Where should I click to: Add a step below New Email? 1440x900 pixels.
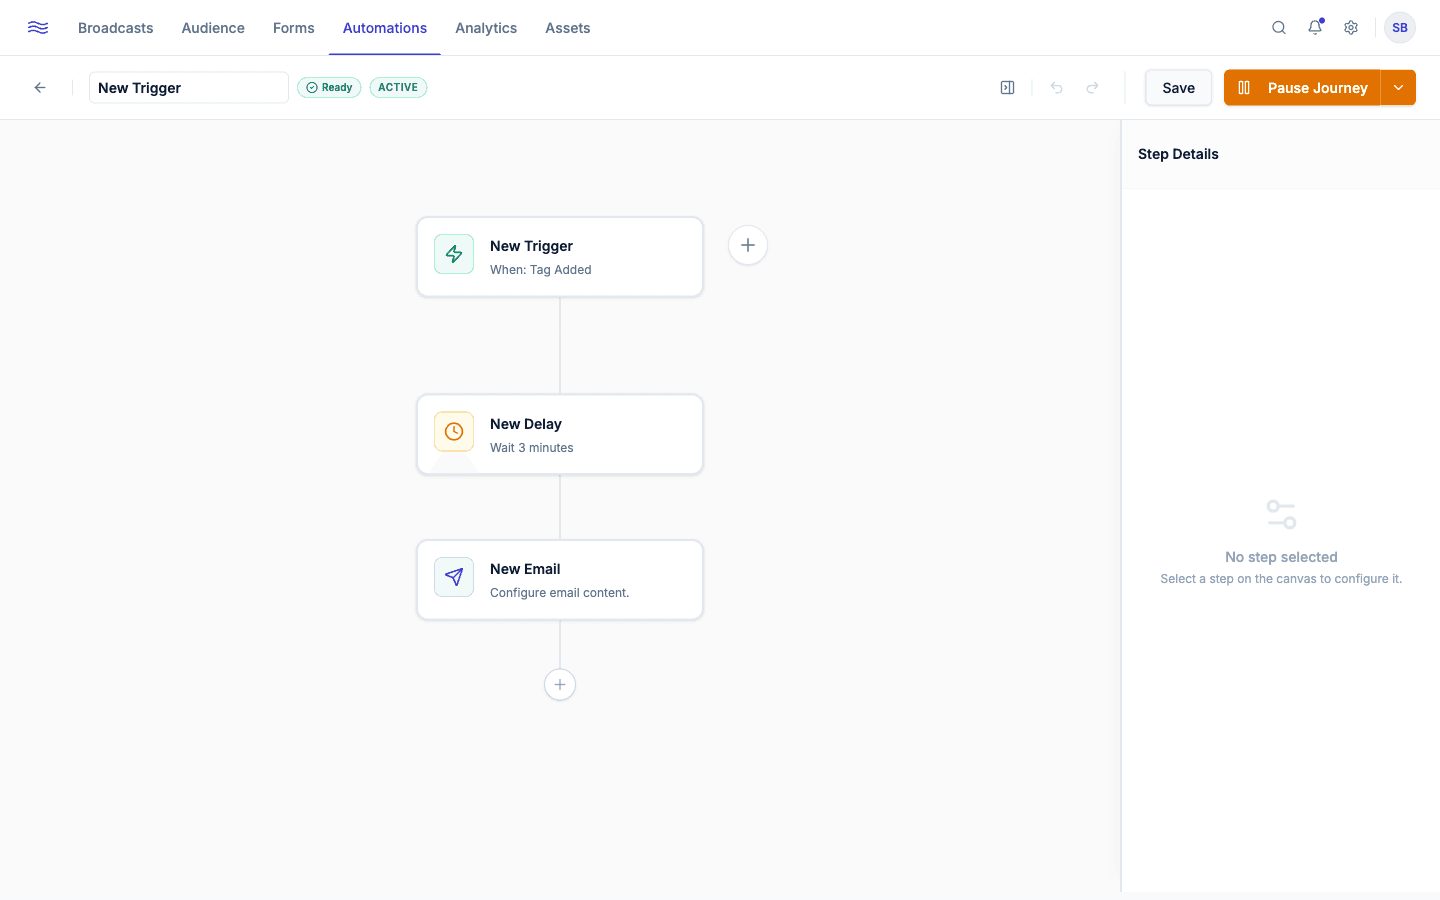pos(560,685)
